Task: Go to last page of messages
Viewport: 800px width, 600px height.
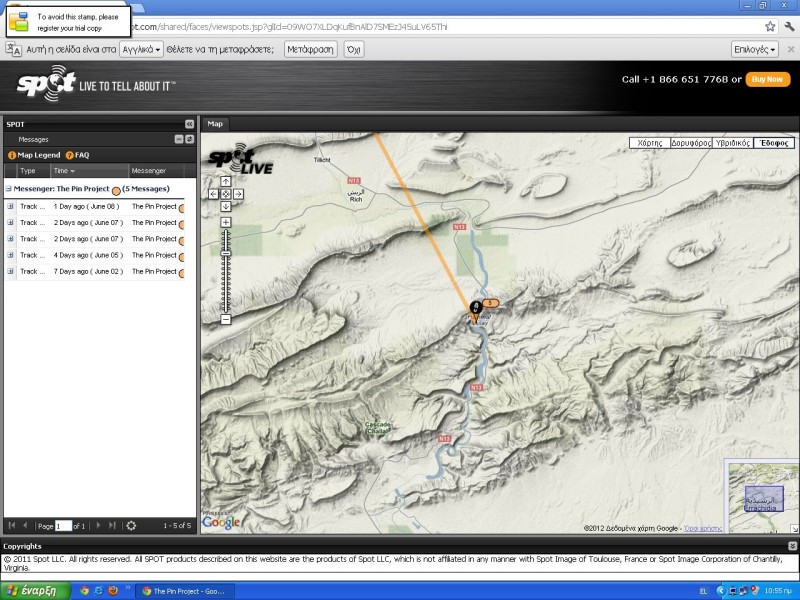Action: 112,526
